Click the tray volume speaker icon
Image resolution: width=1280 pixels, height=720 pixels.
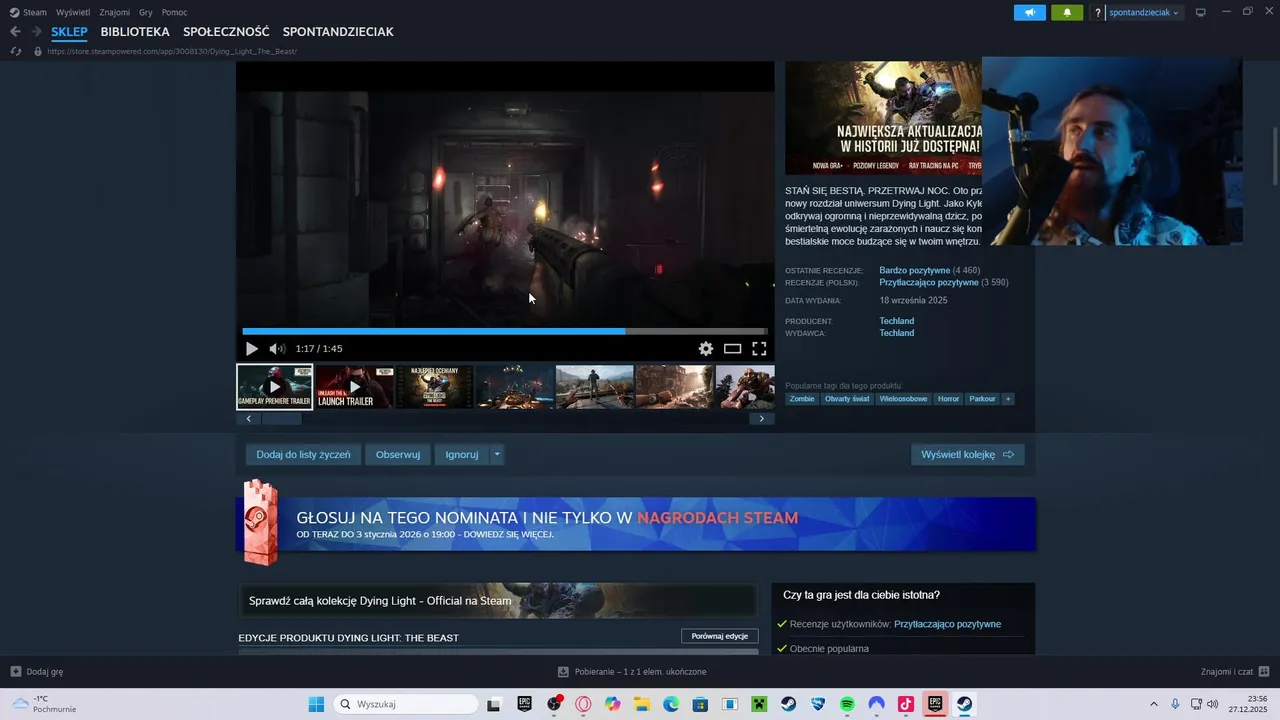[1213, 704]
